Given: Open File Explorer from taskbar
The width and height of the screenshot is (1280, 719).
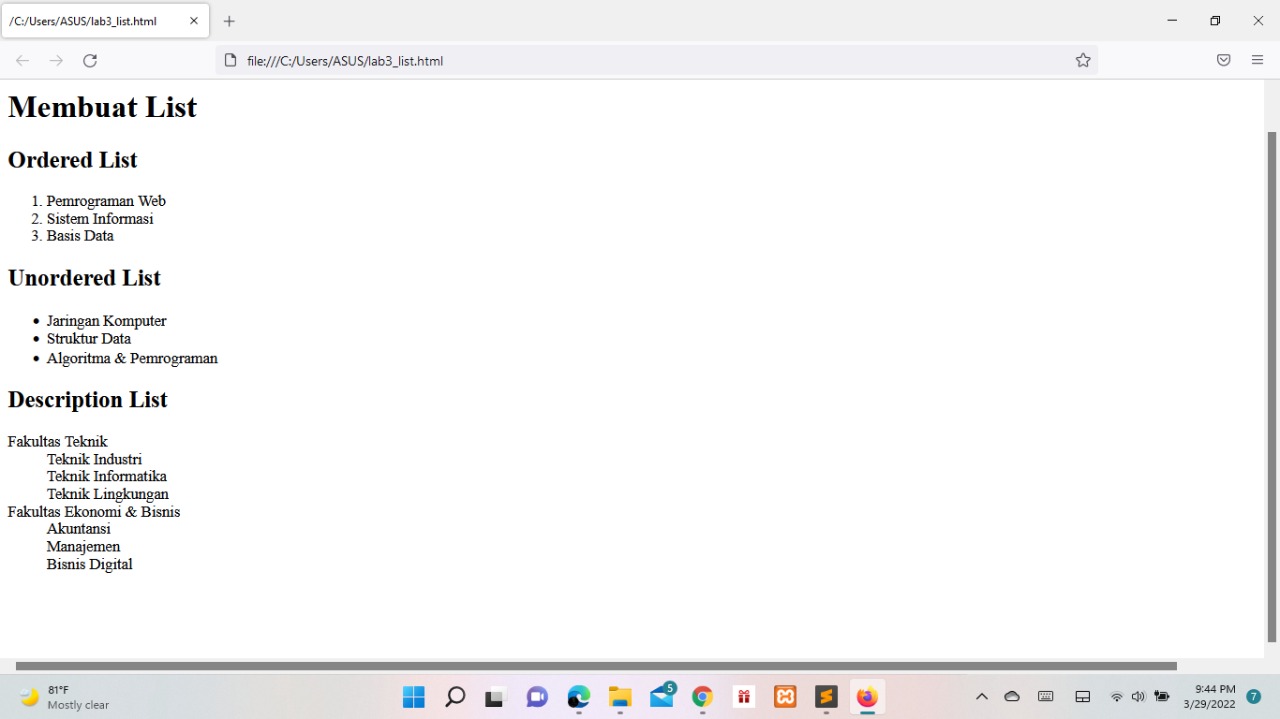Looking at the screenshot, I should (x=620, y=697).
